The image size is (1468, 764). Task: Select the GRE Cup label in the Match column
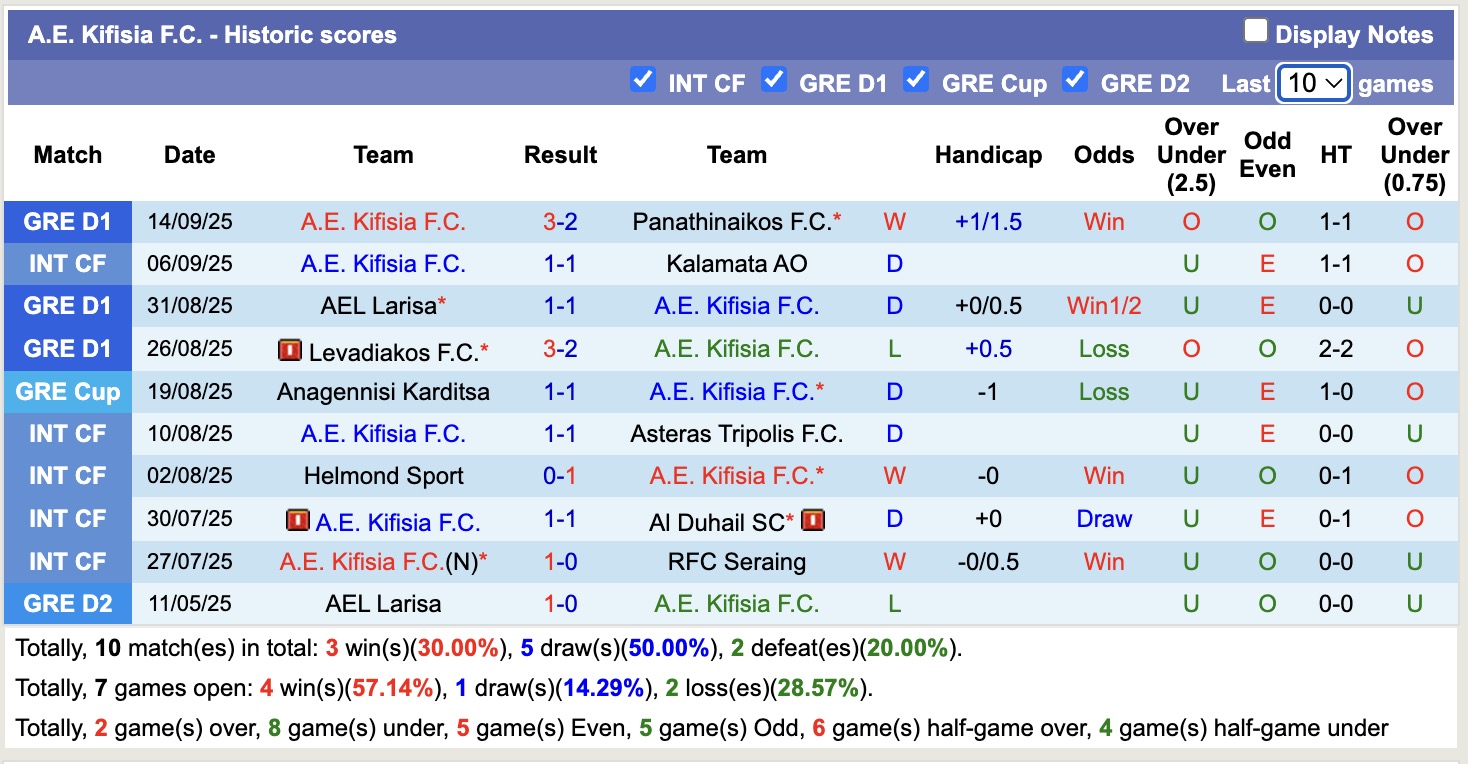click(x=67, y=392)
